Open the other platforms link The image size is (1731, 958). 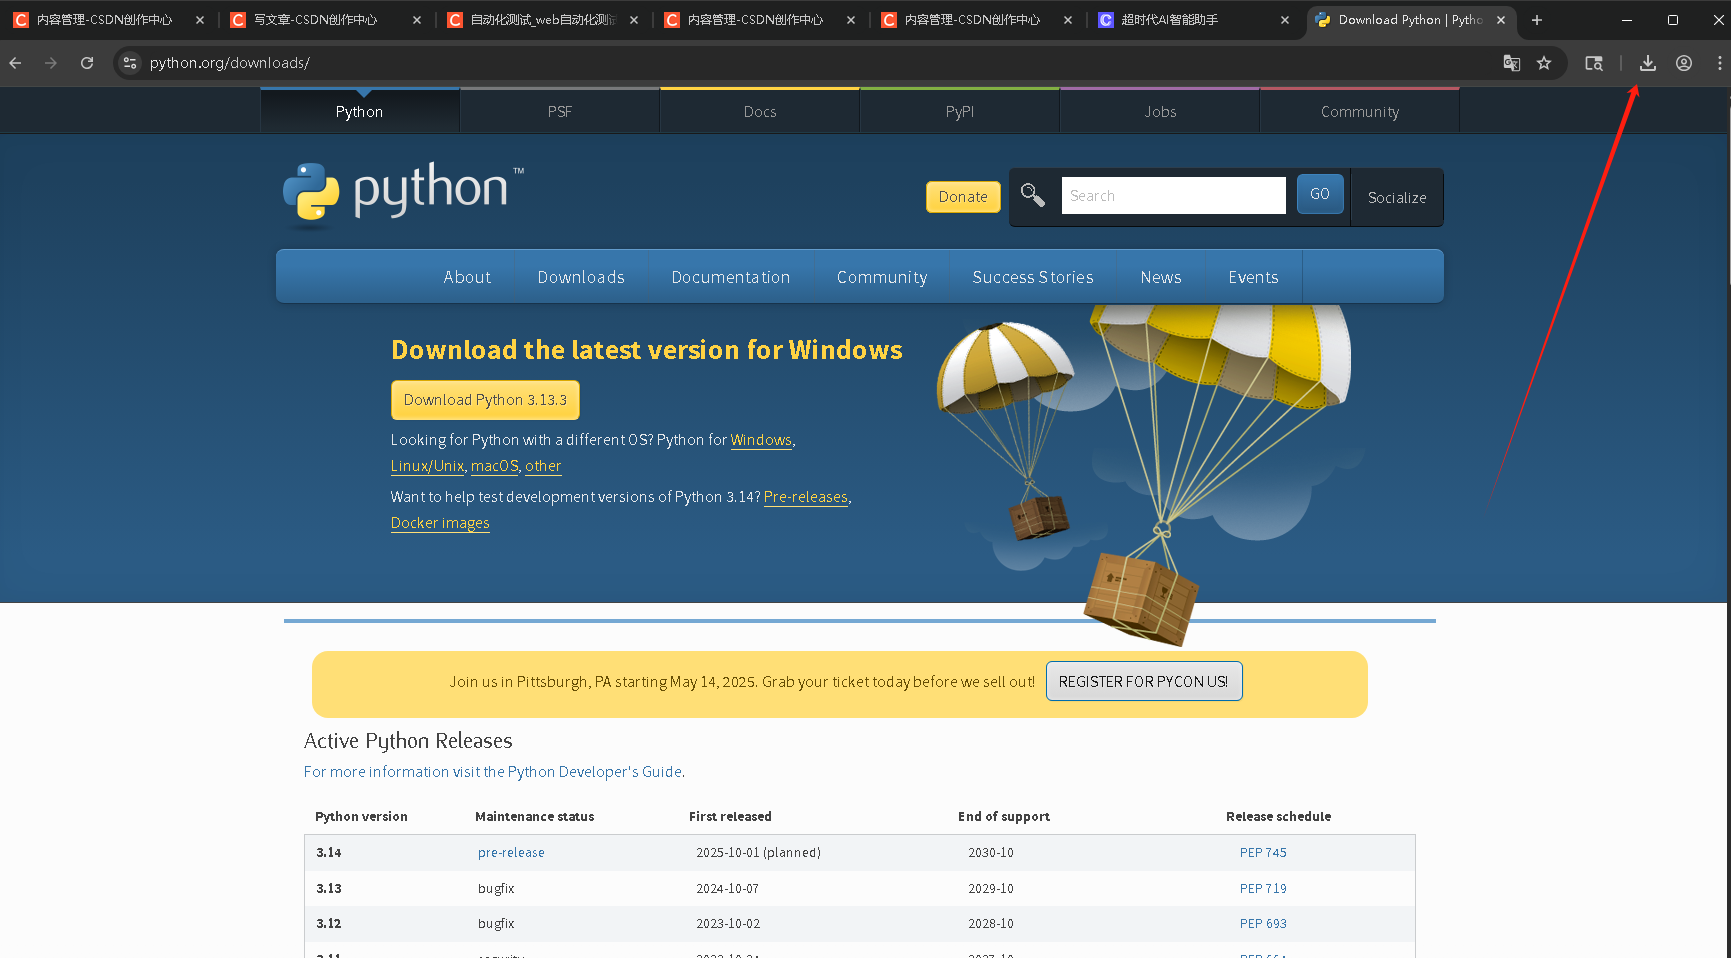pos(543,466)
